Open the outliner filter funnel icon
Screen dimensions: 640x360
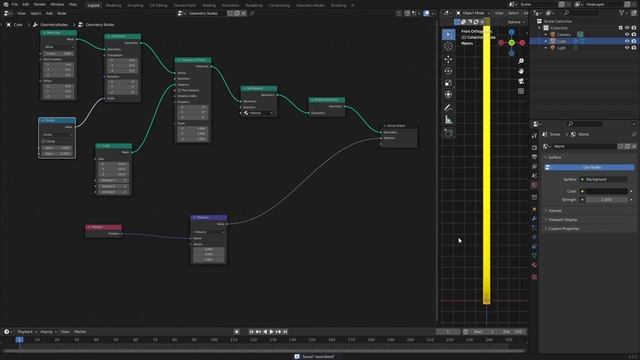(622, 13)
